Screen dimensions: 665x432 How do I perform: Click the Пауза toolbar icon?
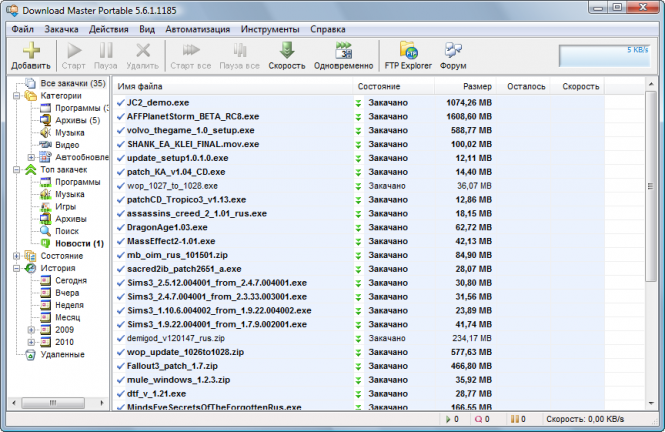pyautogui.click(x=106, y=50)
